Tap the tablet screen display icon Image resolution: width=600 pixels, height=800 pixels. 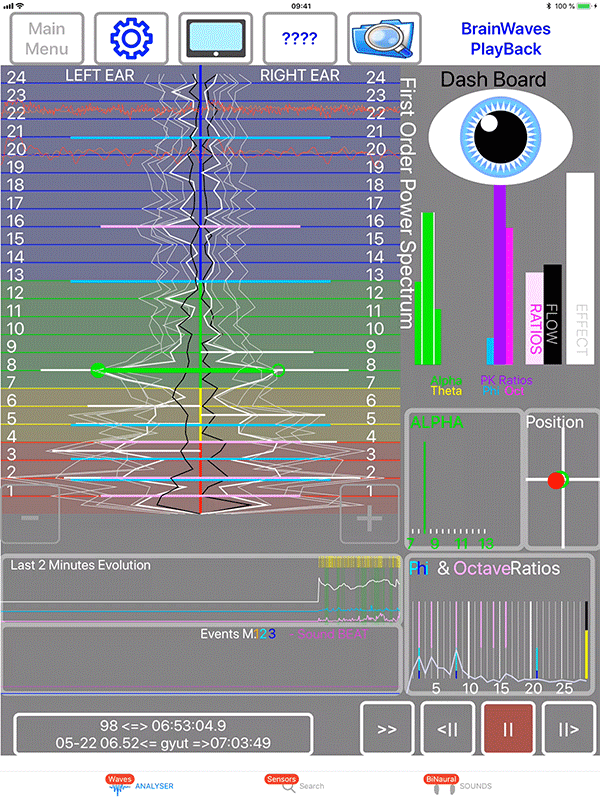[216, 38]
